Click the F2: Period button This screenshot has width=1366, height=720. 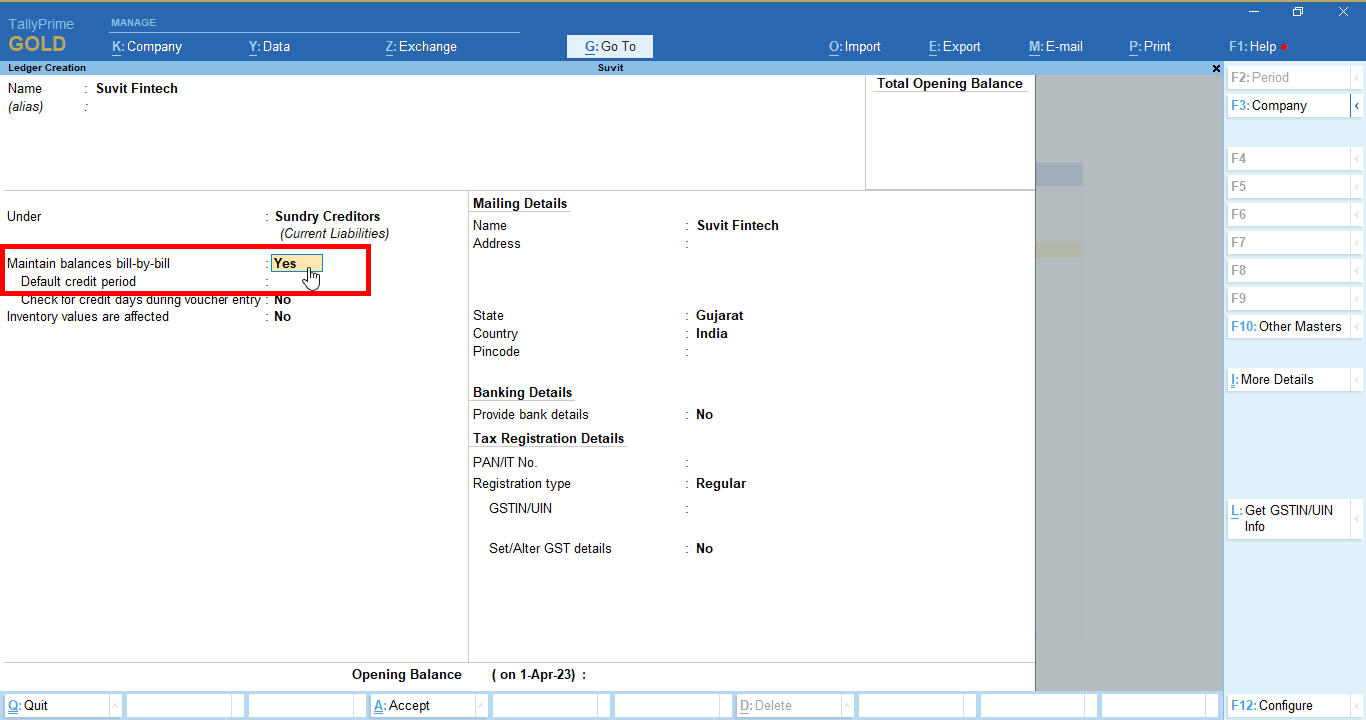pyautogui.click(x=1289, y=77)
